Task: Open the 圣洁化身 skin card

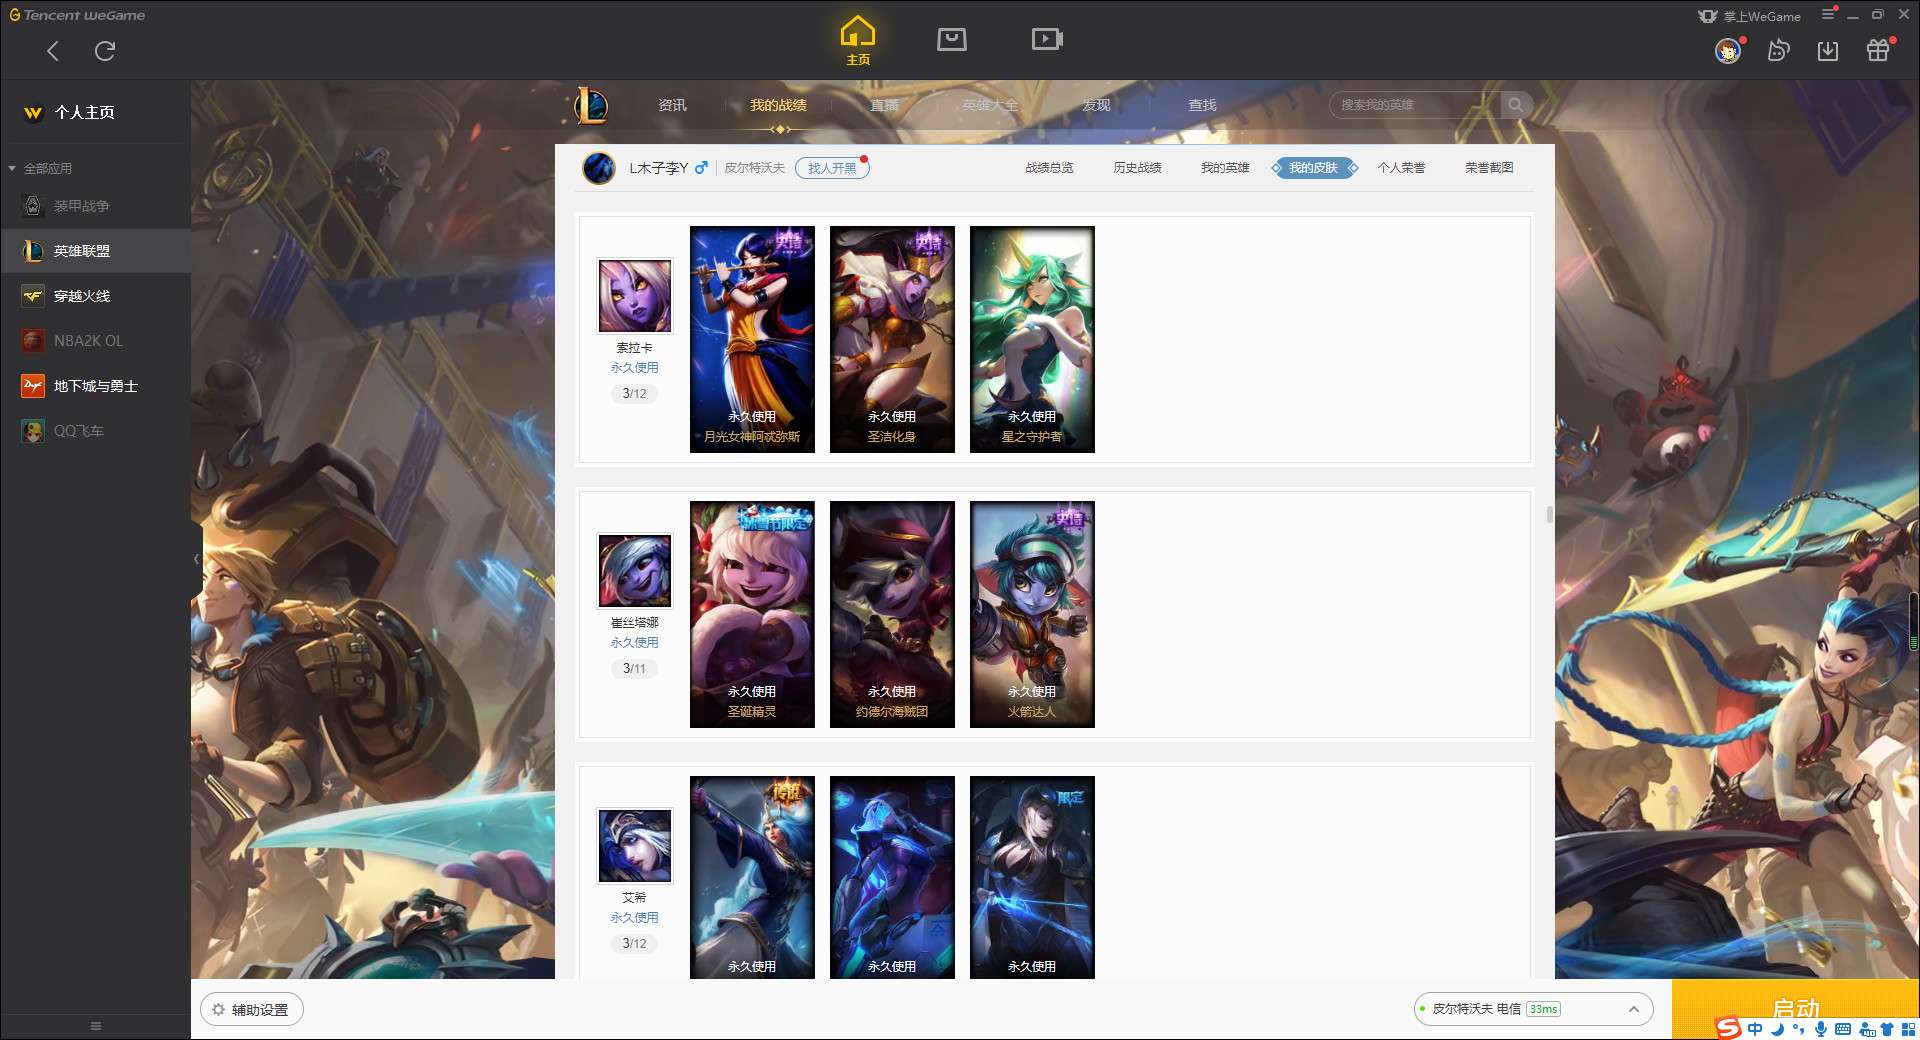Action: (892, 339)
